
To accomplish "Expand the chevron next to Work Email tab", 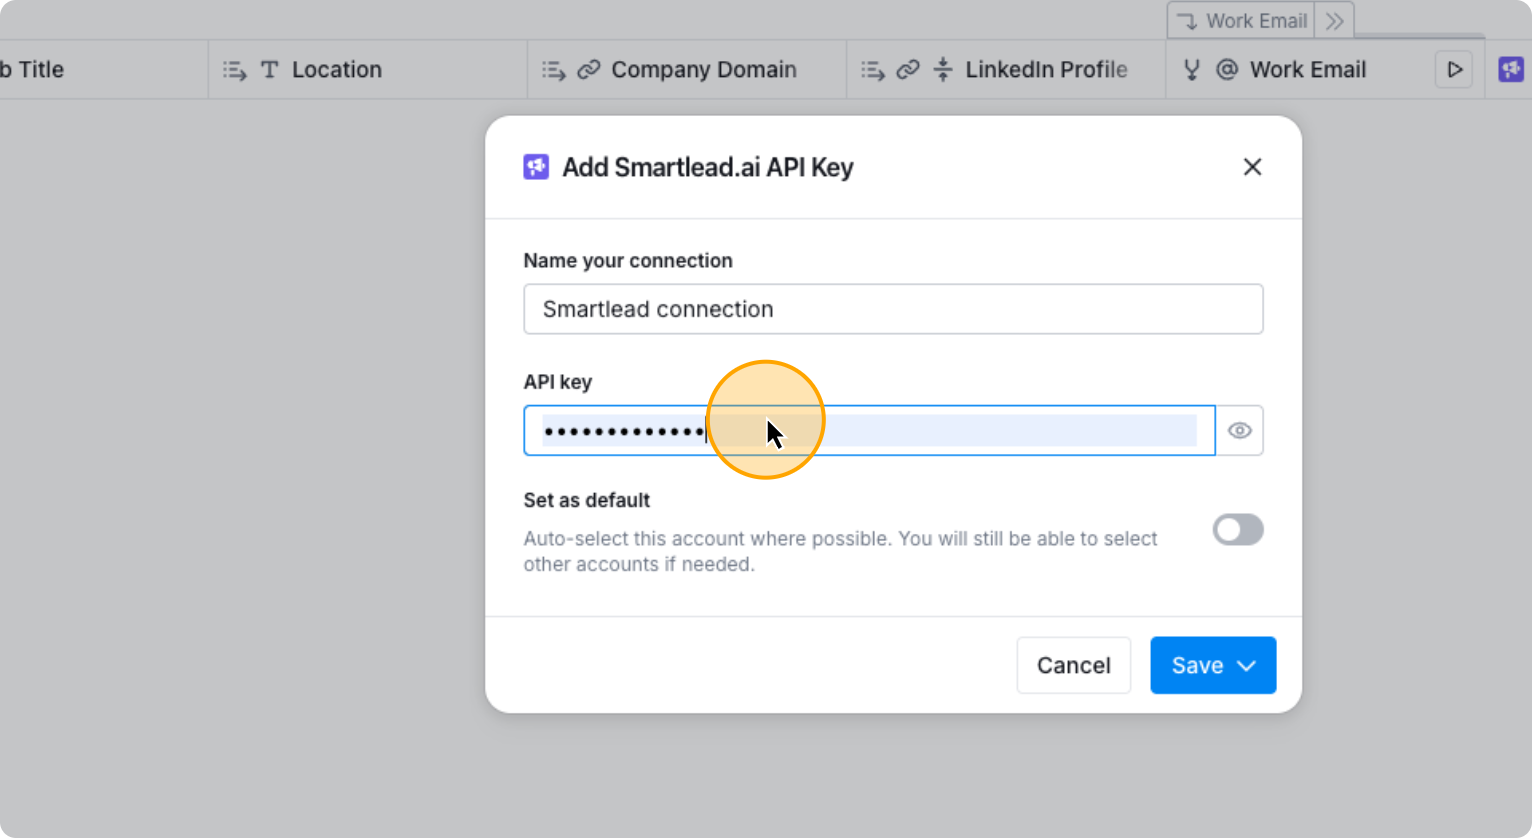I will (x=1334, y=20).
